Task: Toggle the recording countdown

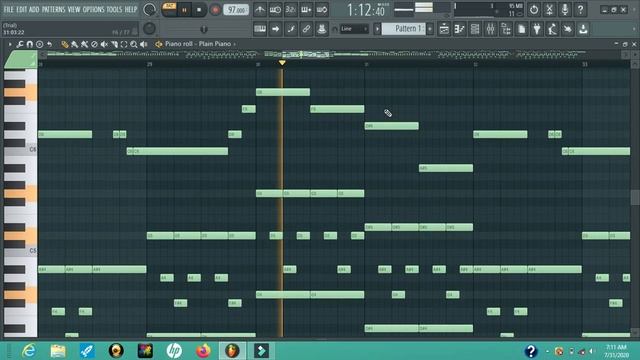Action: click(291, 10)
